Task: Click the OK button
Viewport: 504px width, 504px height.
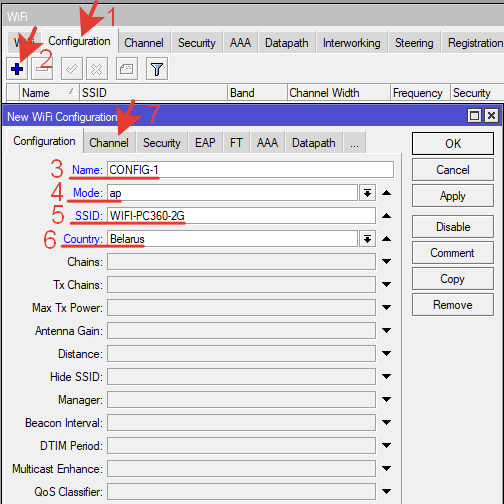Action: click(x=453, y=144)
